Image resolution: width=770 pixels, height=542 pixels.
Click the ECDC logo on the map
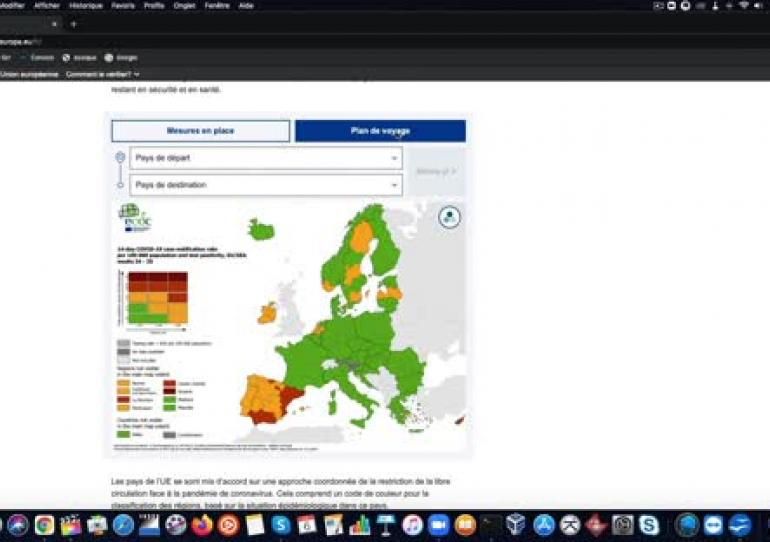(135, 217)
